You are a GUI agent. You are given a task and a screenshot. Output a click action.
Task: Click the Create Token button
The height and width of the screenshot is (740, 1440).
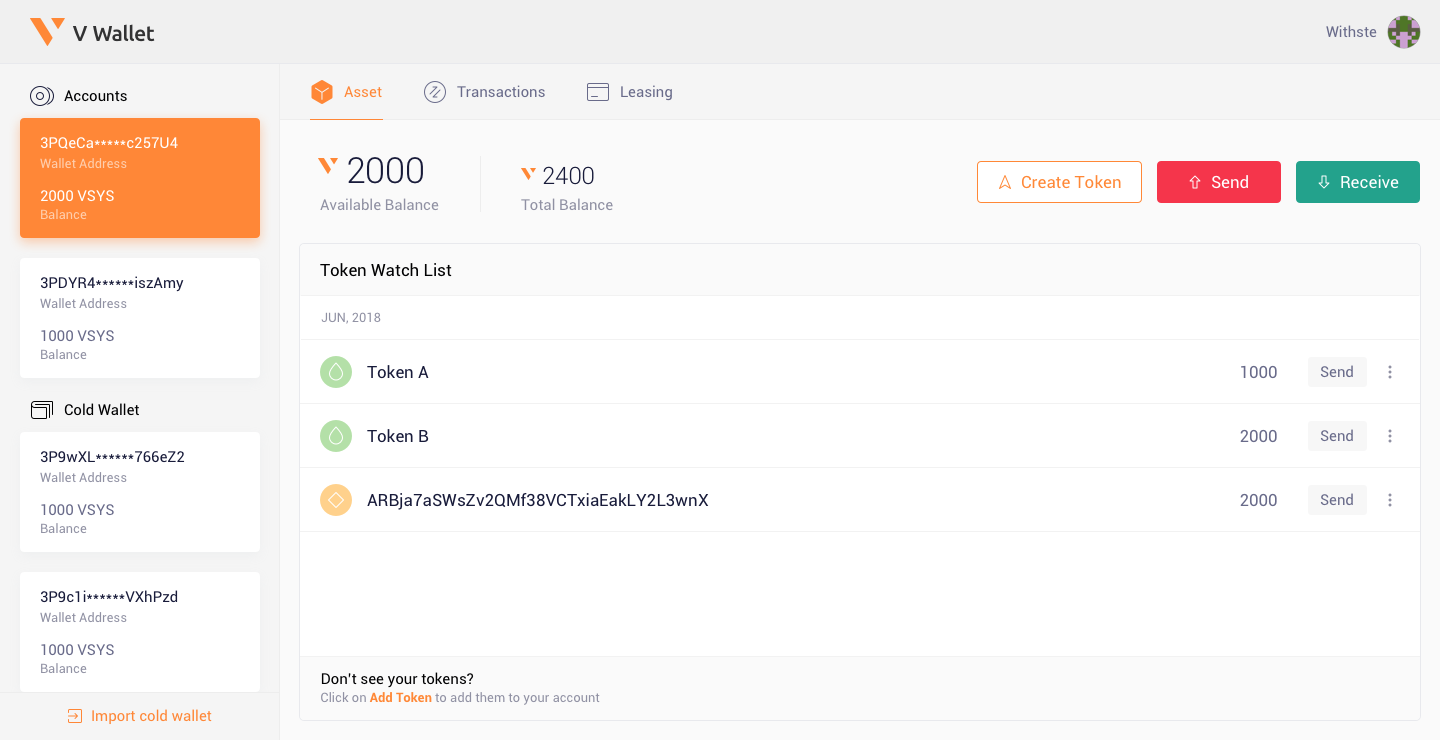point(1059,182)
